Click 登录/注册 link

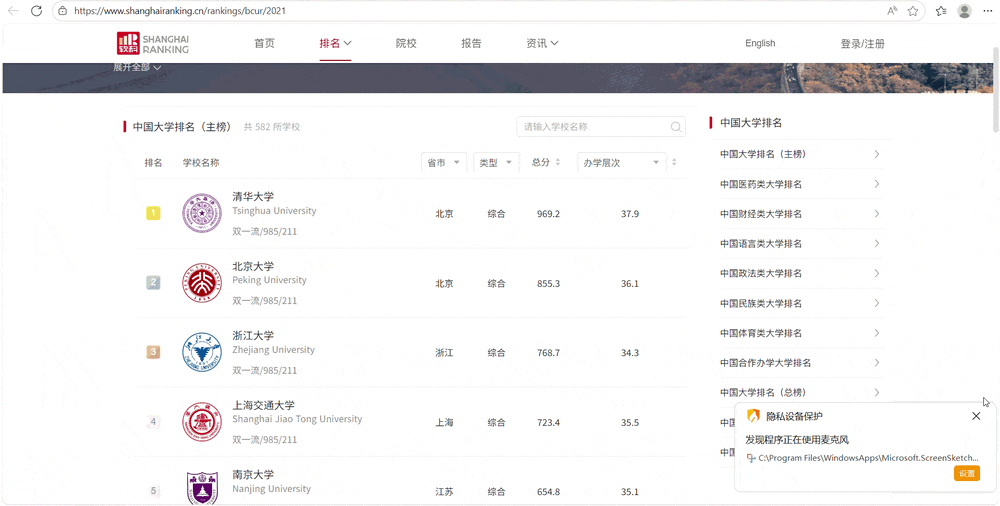click(862, 43)
